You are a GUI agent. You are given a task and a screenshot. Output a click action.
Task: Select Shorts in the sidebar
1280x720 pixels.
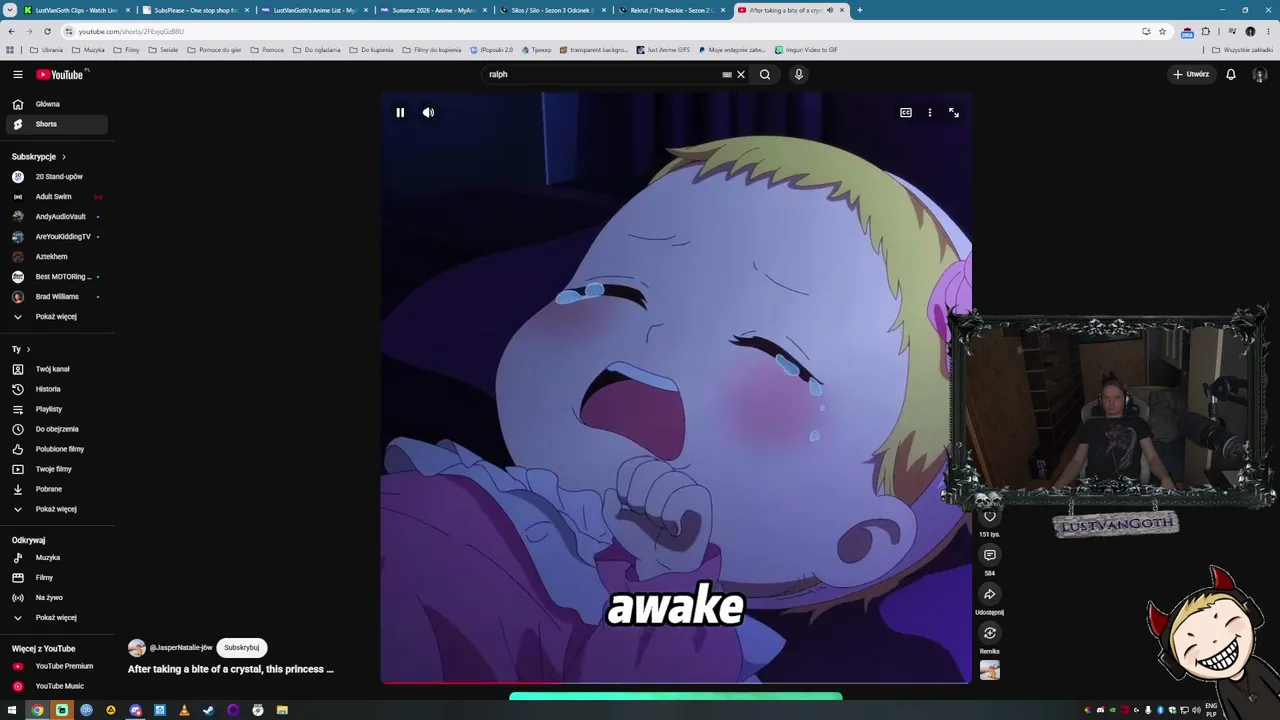56,124
